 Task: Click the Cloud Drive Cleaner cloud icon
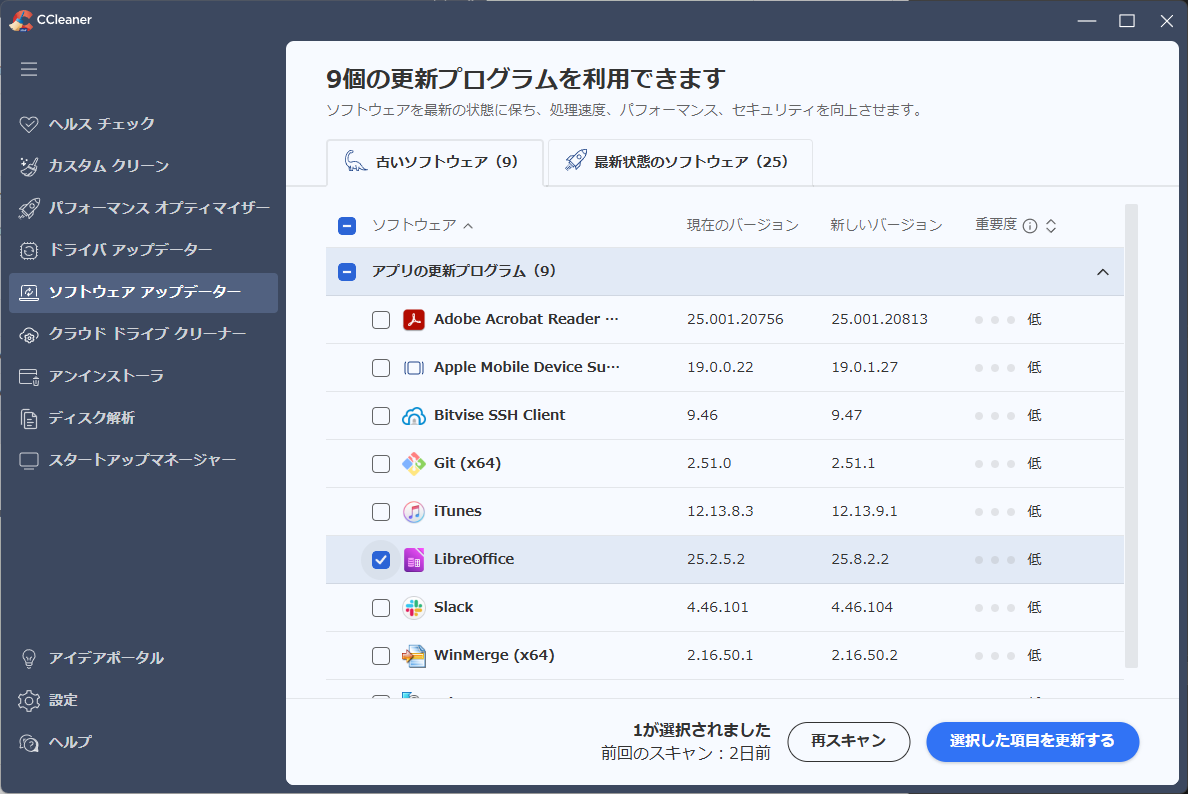(29, 334)
